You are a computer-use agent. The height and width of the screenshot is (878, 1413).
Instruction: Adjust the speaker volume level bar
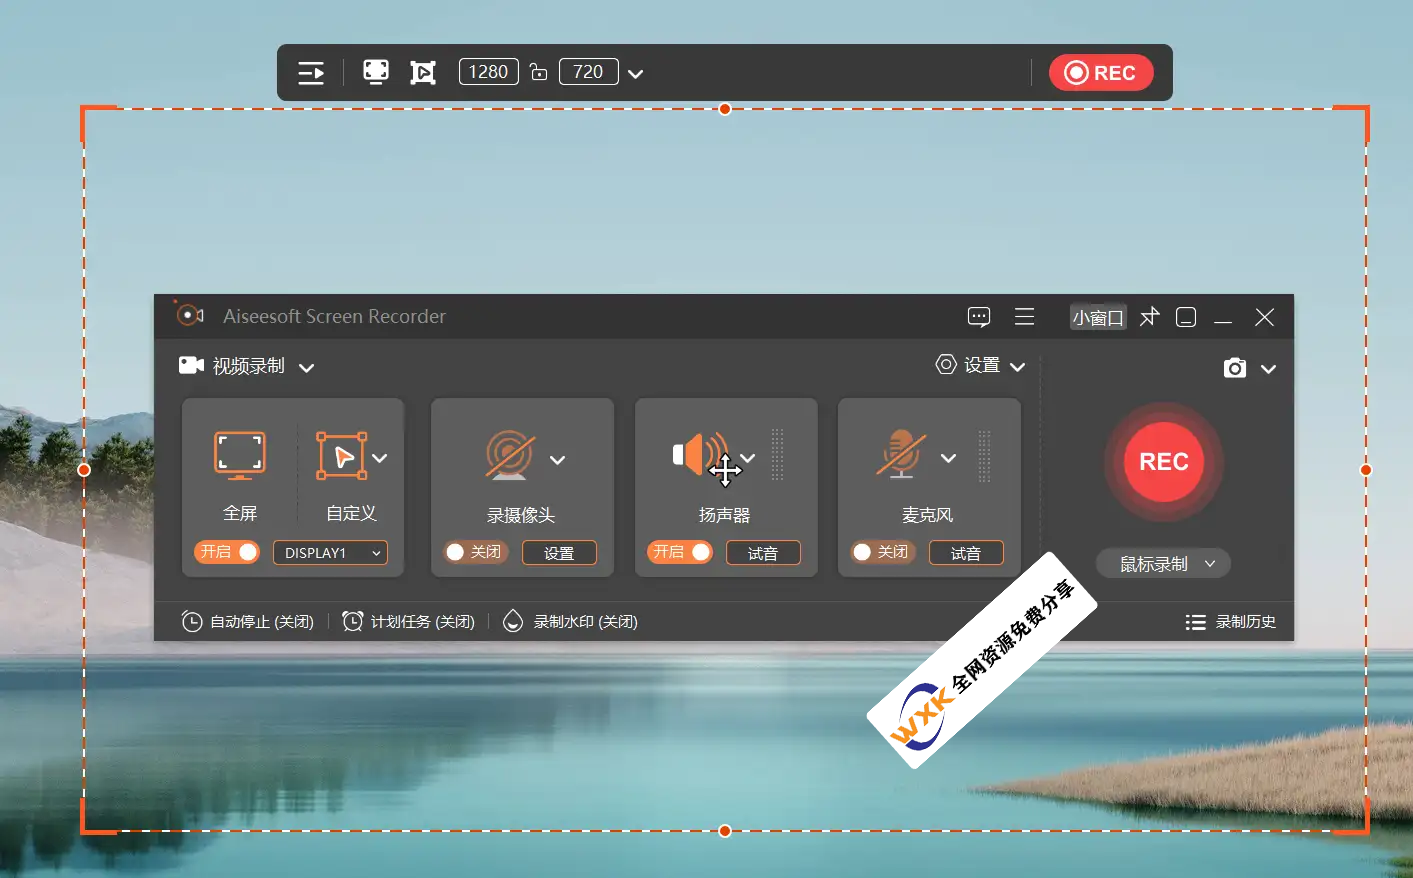(778, 455)
